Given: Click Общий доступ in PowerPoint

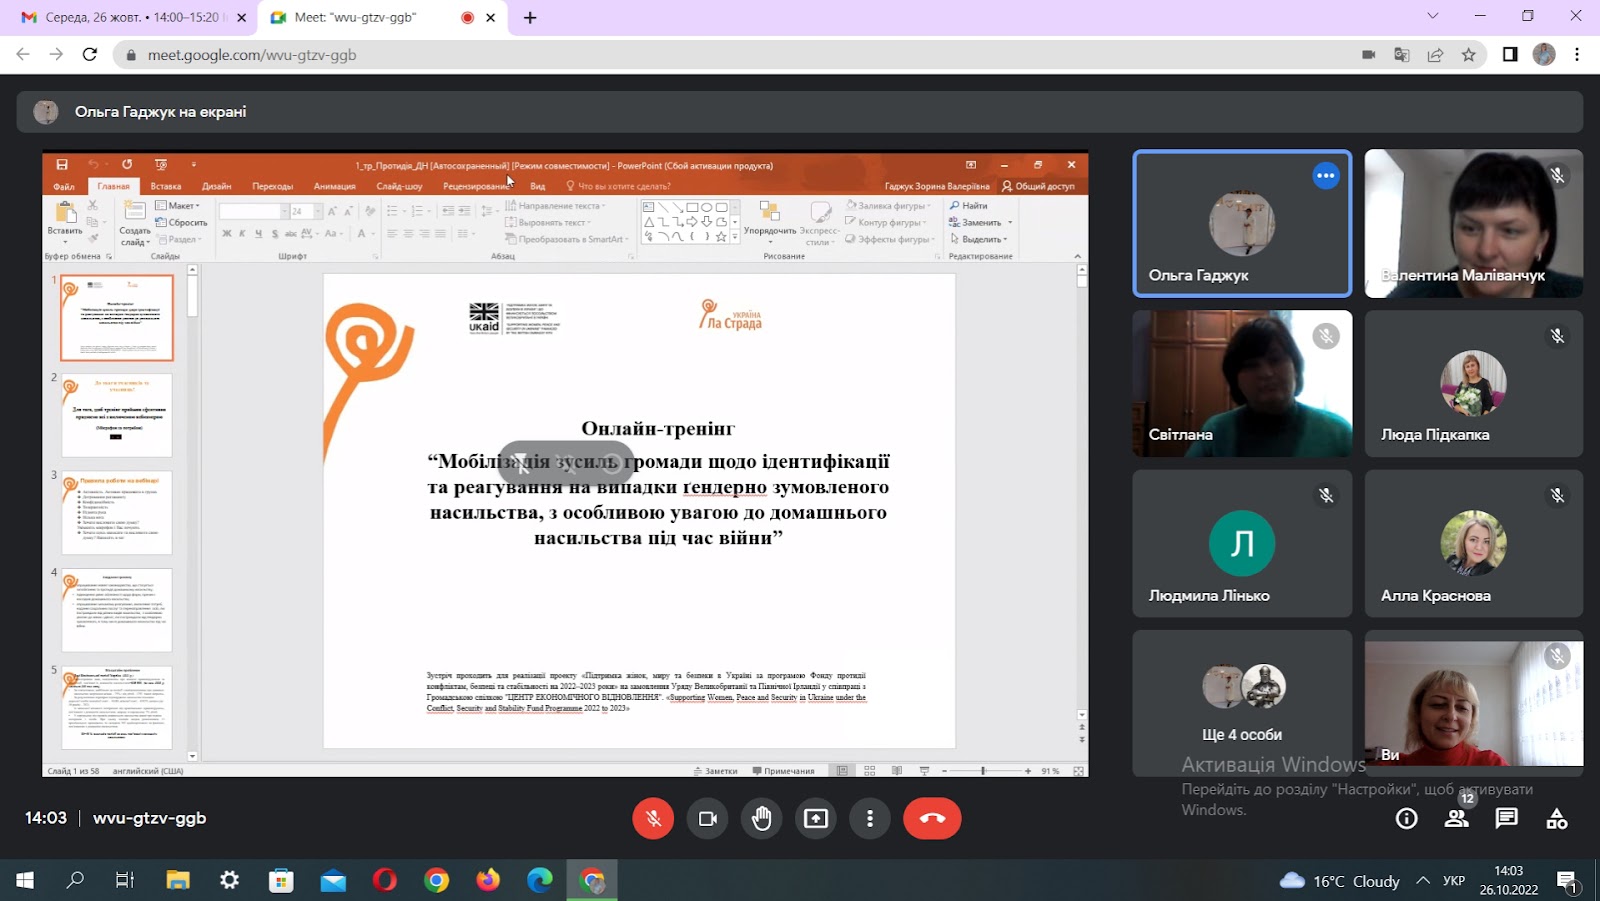Looking at the screenshot, I should pos(1038,186).
